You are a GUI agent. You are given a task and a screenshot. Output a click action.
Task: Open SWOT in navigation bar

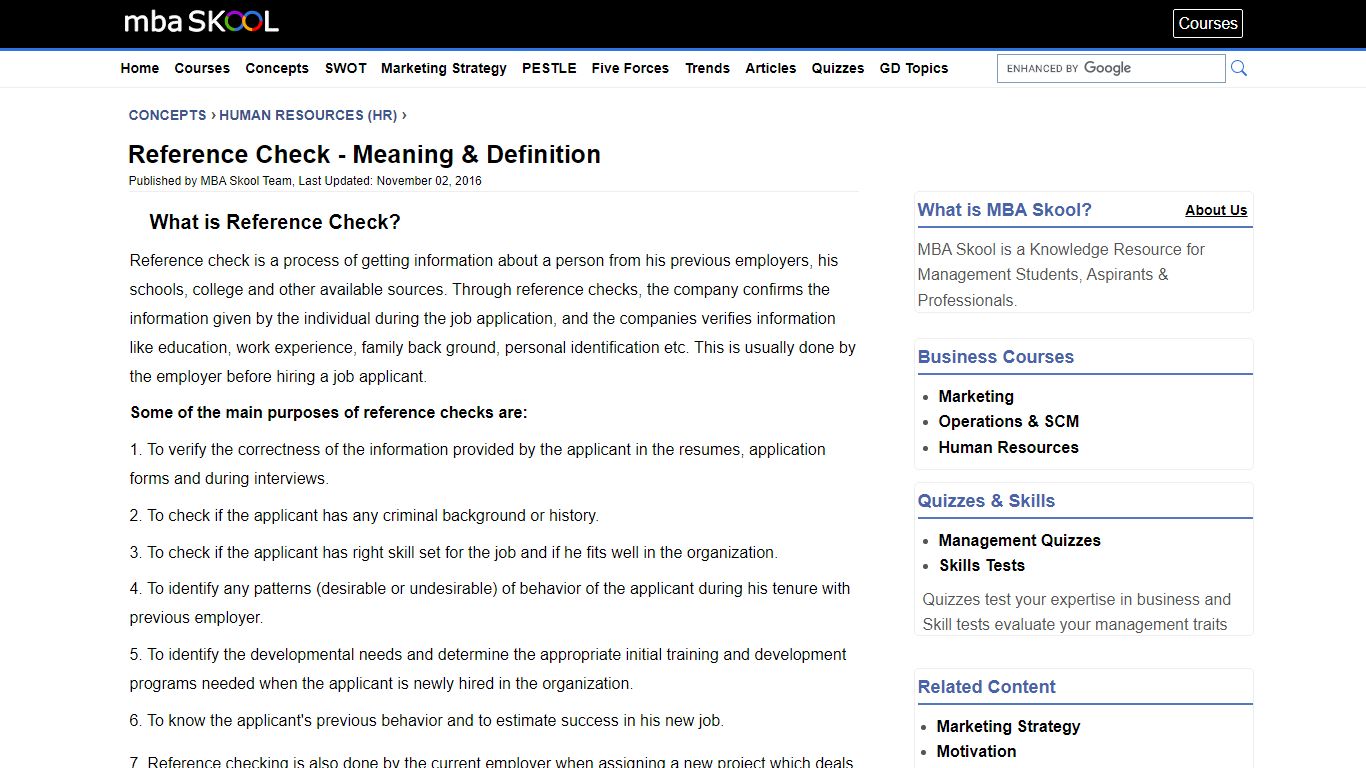pos(346,68)
